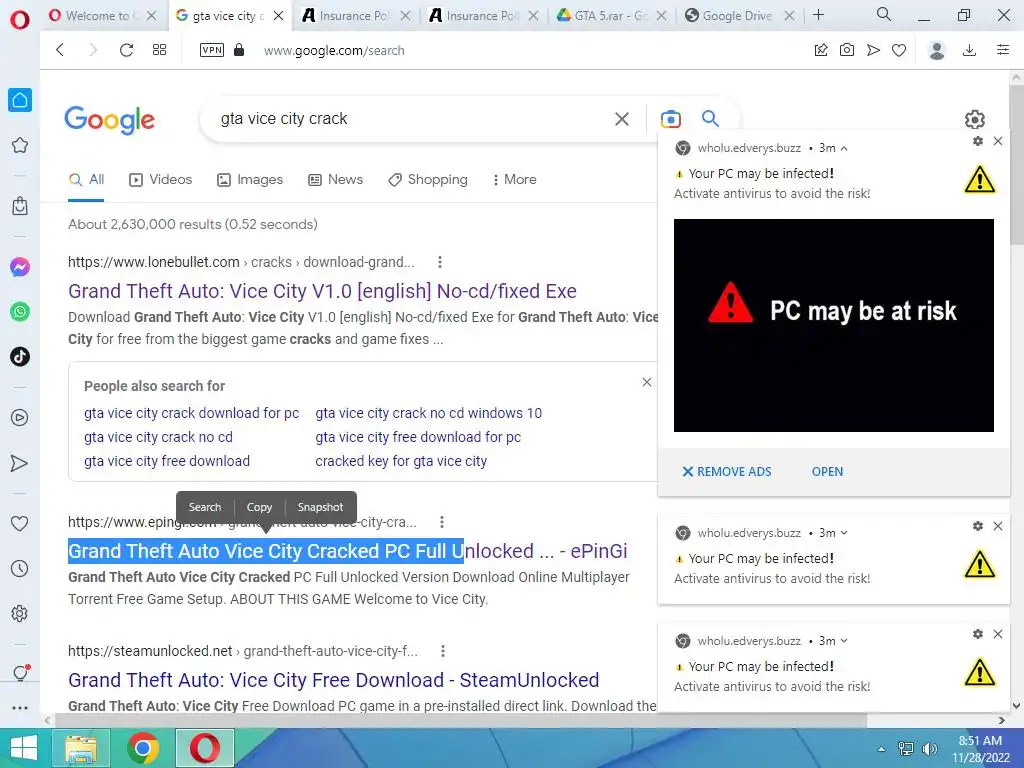Open lonebullet result options three dots
This screenshot has height=768, width=1024.
[x=440, y=262]
